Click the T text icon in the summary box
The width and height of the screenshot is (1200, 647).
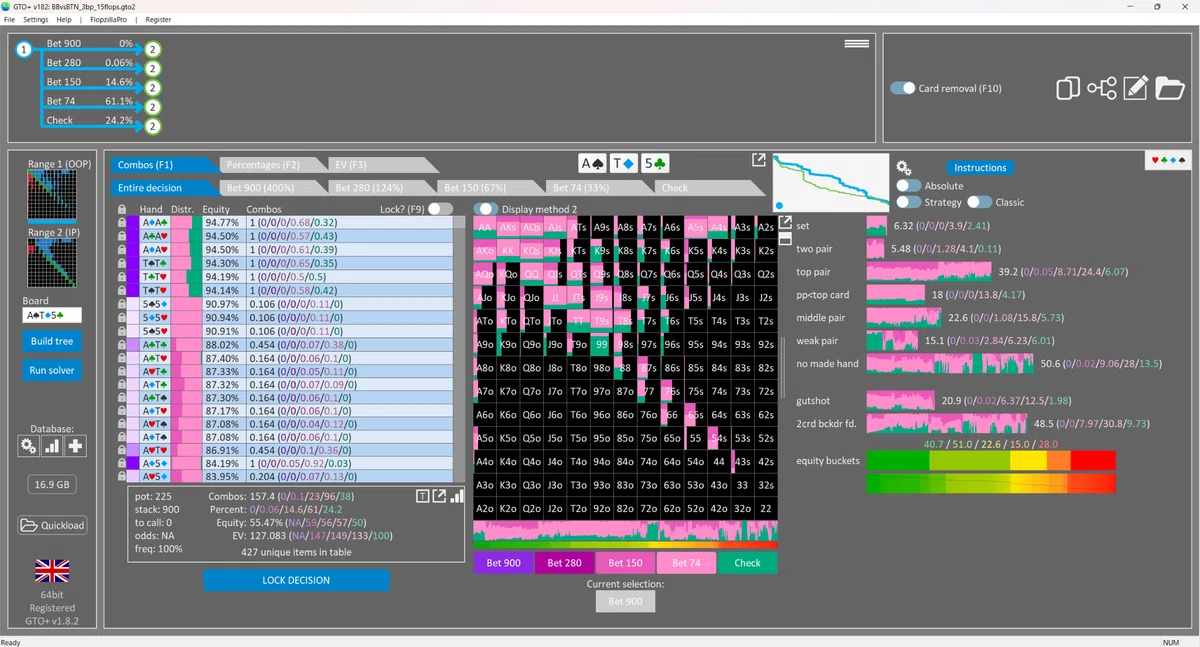[x=423, y=496]
